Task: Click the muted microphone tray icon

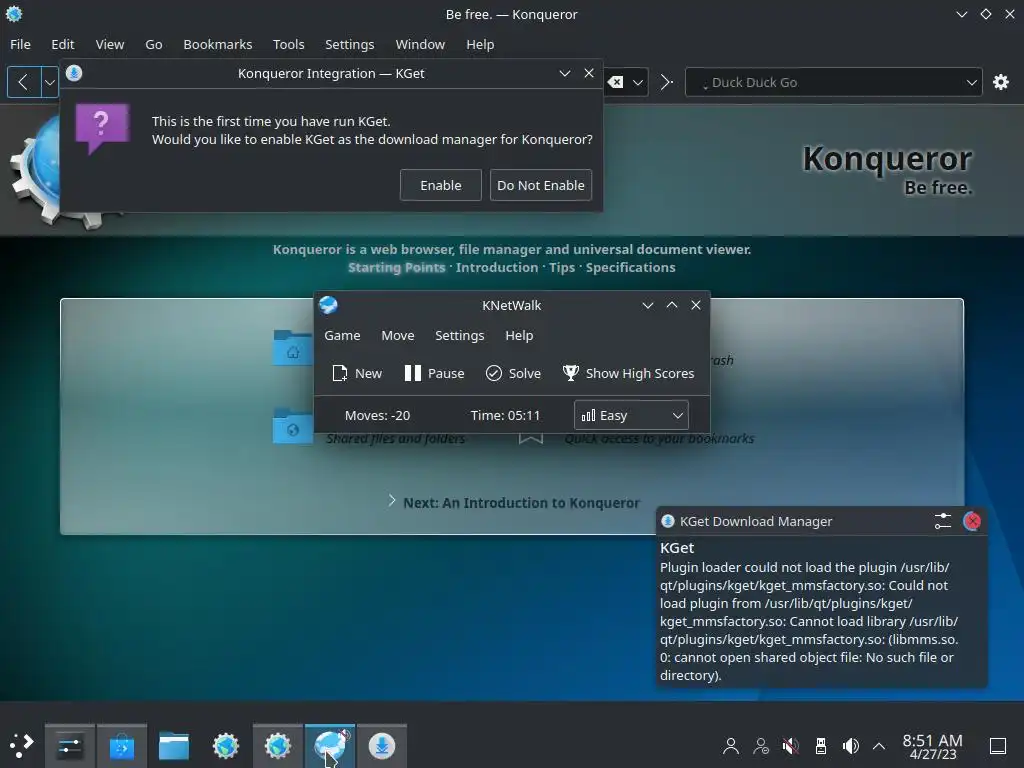Action: (x=791, y=746)
